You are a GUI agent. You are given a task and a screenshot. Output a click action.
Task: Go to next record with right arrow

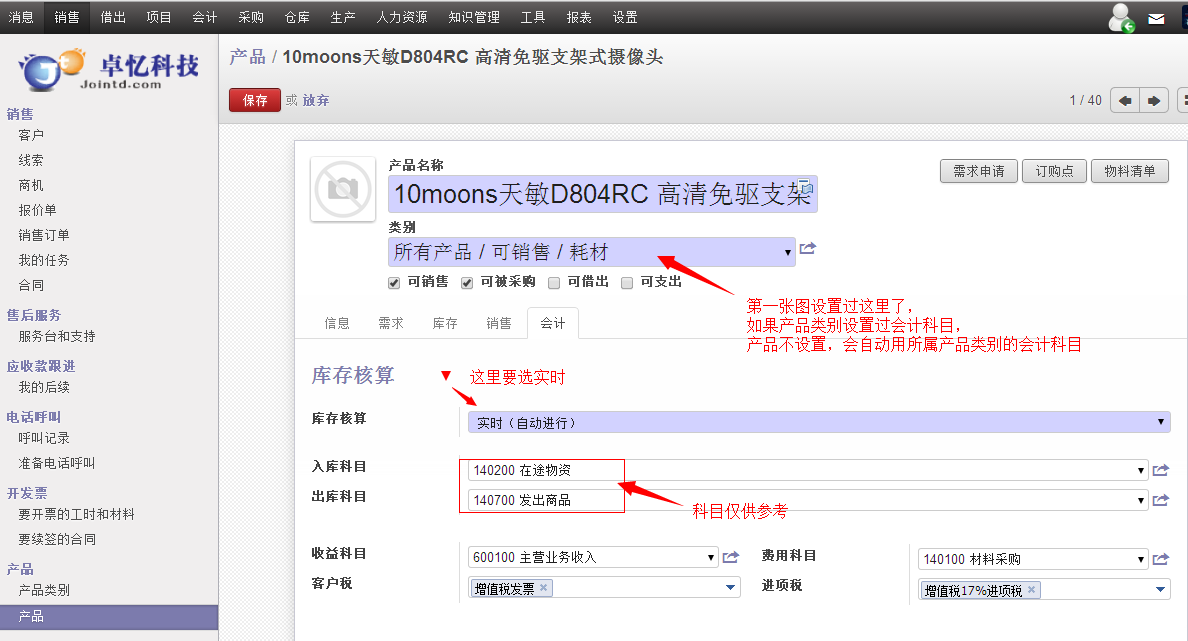pyautogui.click(x=1154, y=100)
